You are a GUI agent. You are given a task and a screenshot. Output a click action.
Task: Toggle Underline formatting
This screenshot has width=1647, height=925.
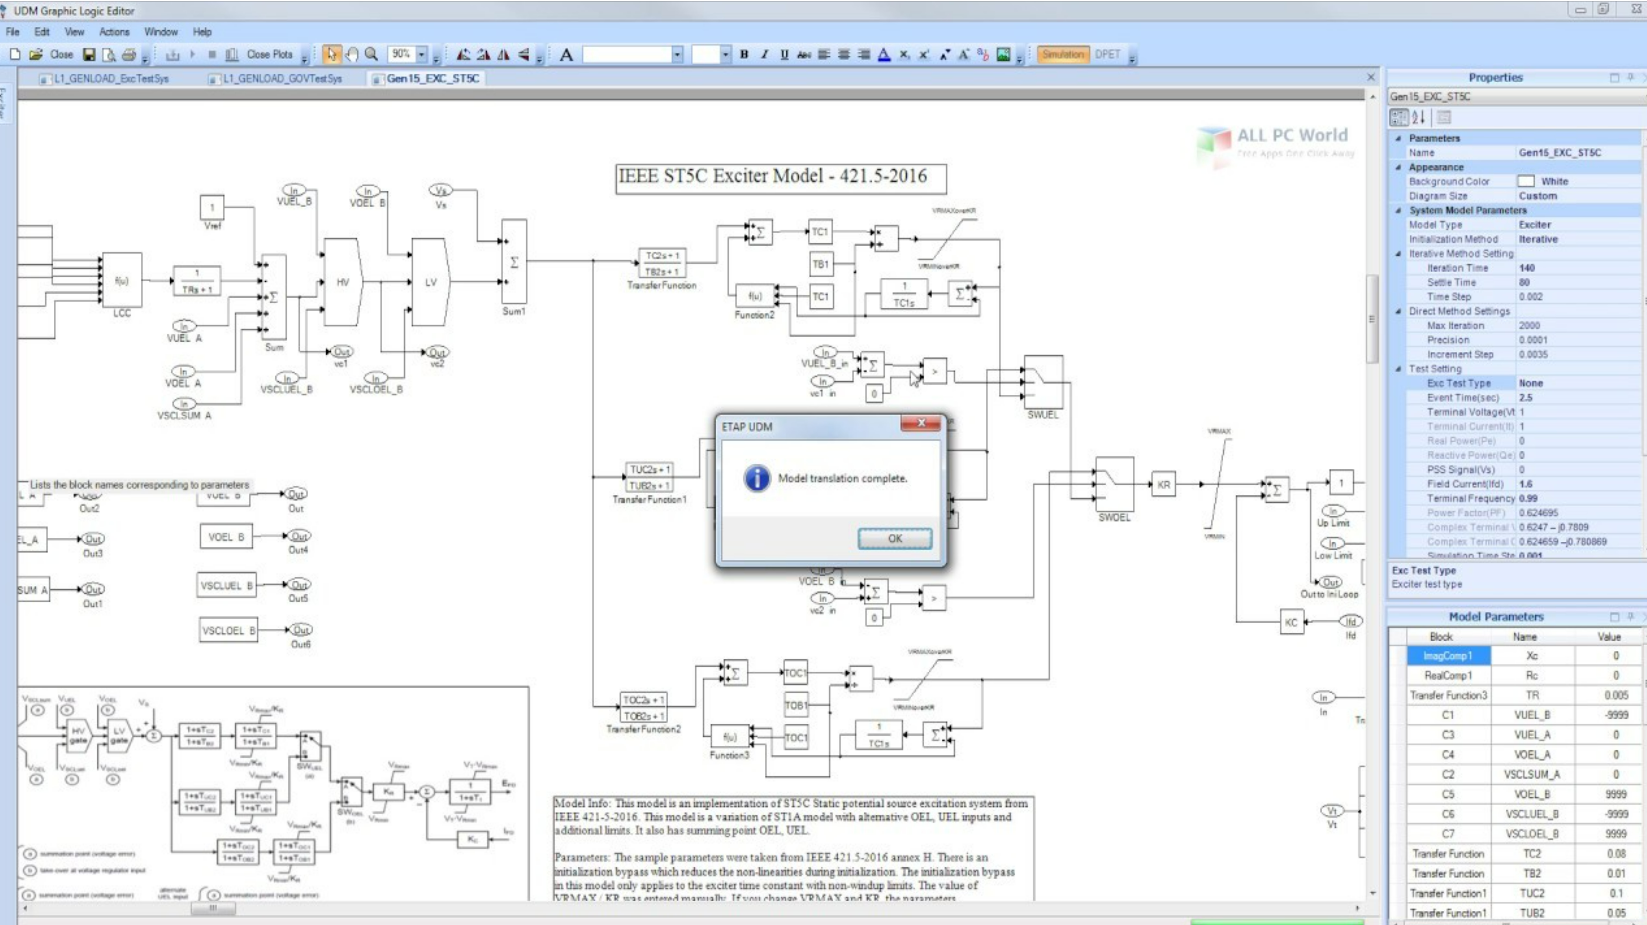pyautogui.click(x=784, y=55)
